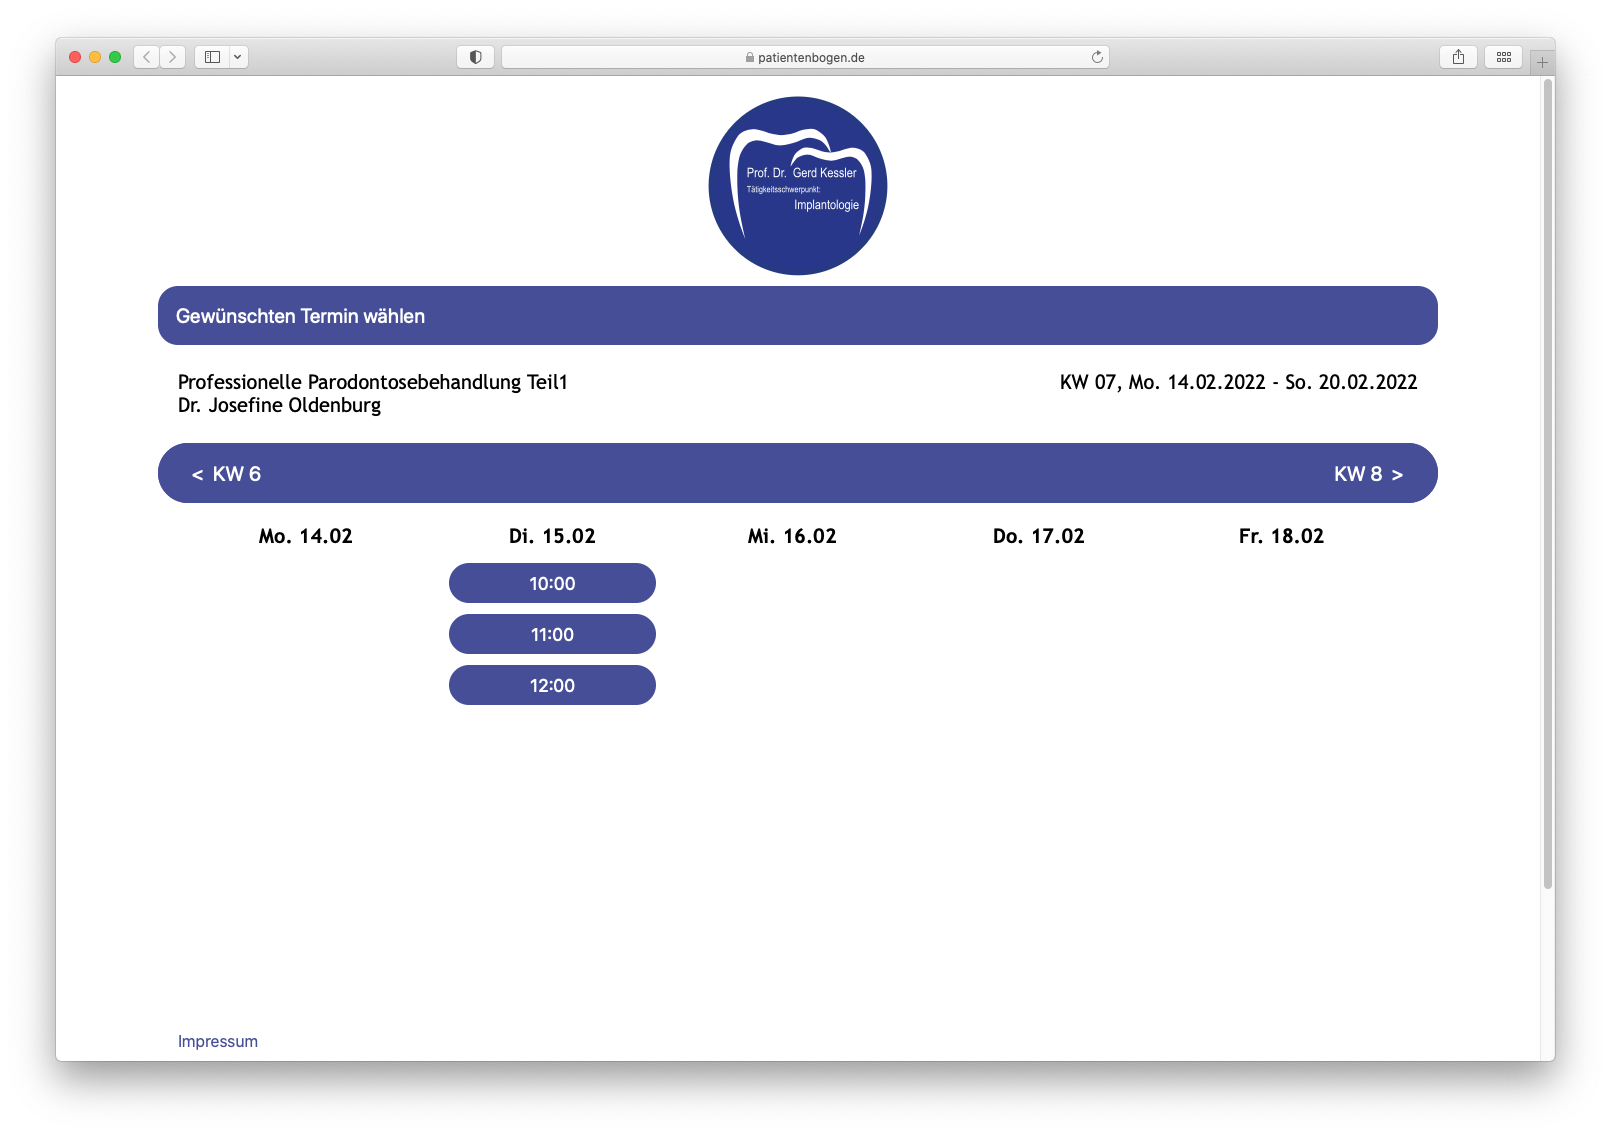1611x1135 pixels.
Task: Click the privacy report shield icon
Action: coord(475,57)
